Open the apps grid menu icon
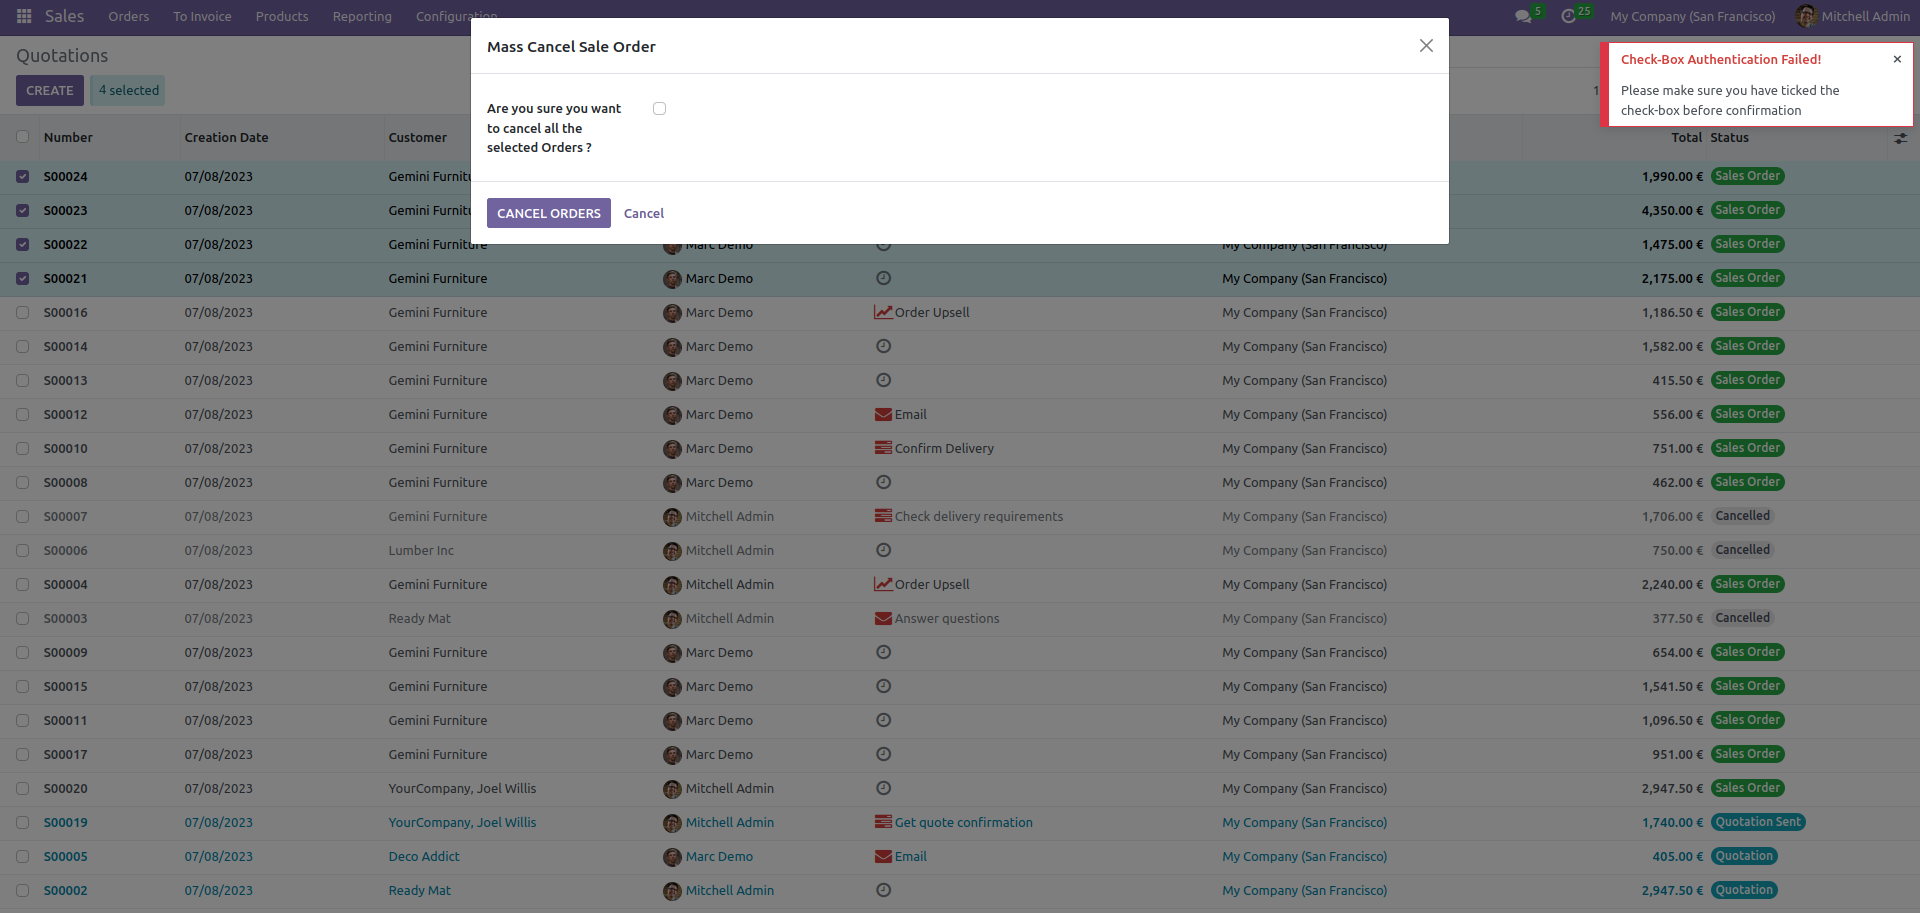 24,16
